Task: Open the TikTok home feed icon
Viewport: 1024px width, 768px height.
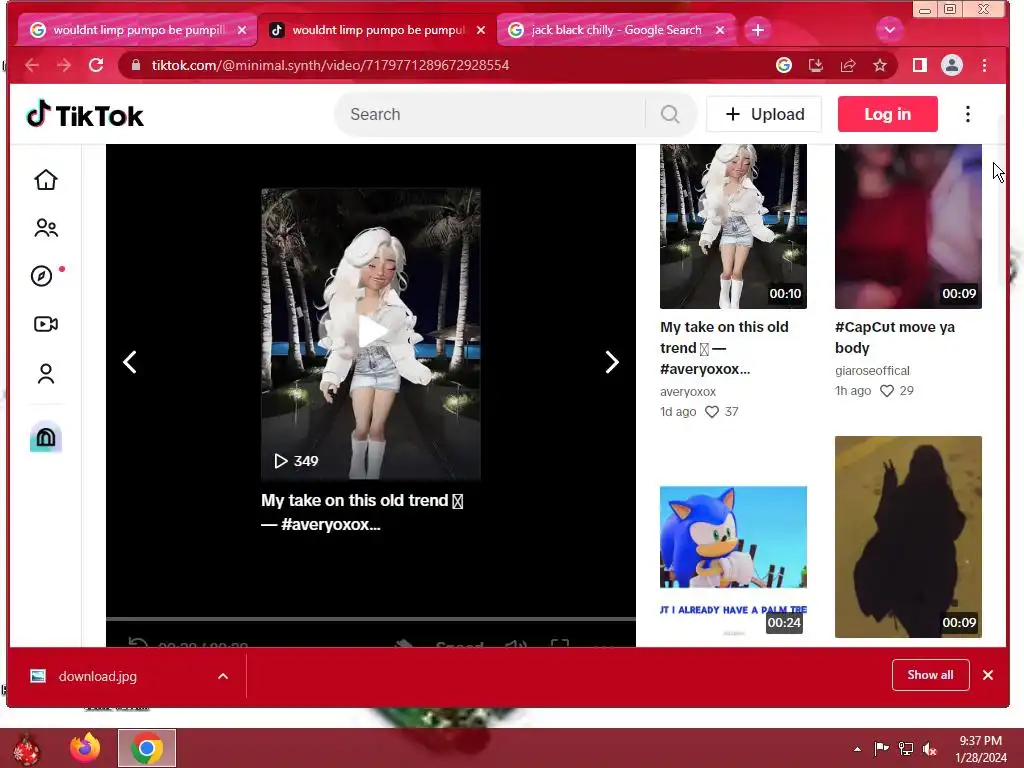Action: 46,180
